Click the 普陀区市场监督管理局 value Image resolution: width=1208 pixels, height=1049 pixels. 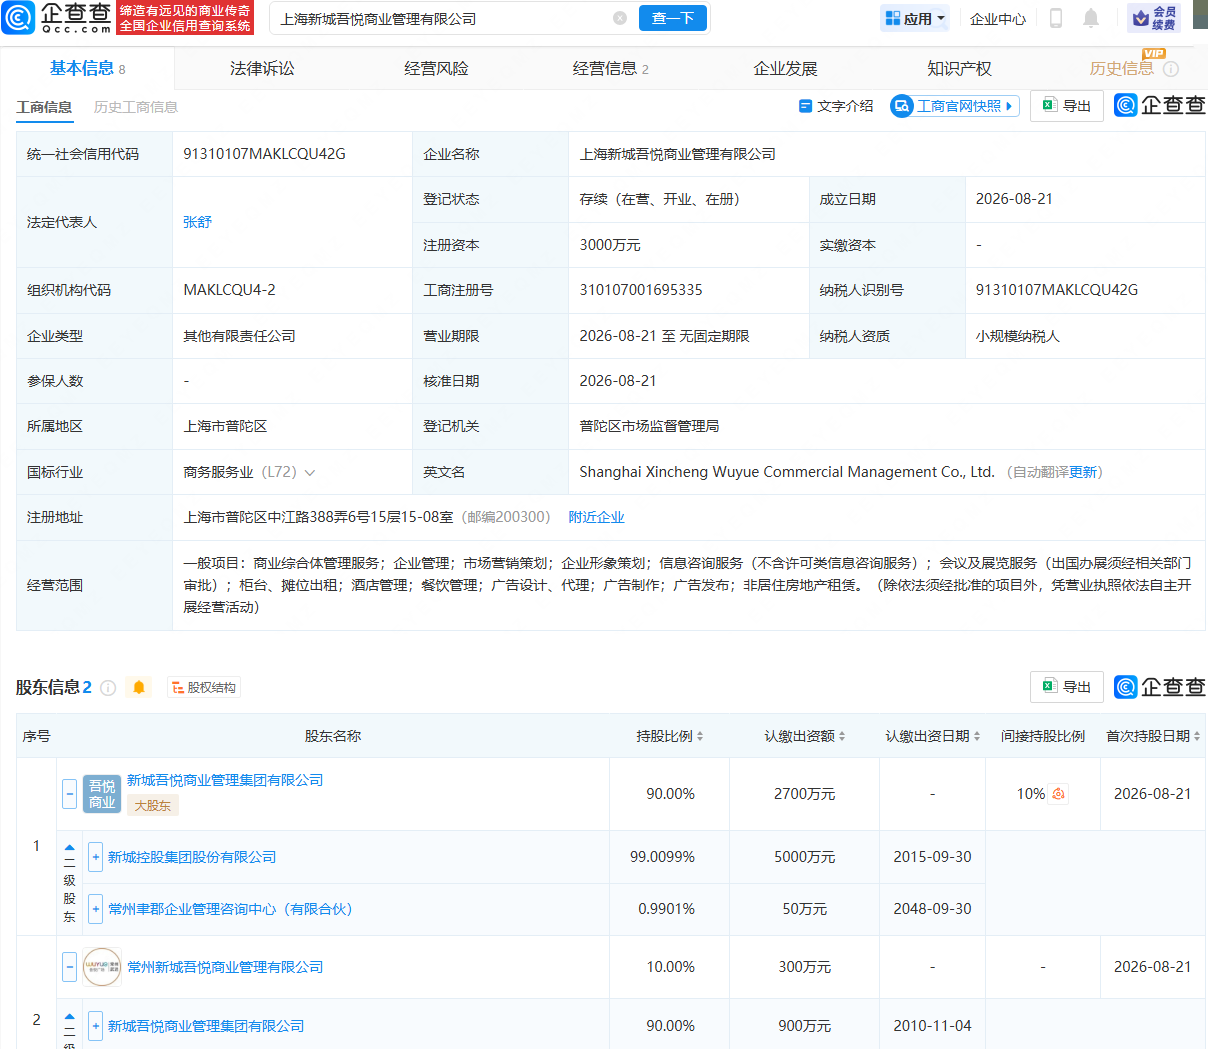tap(649, 426)
